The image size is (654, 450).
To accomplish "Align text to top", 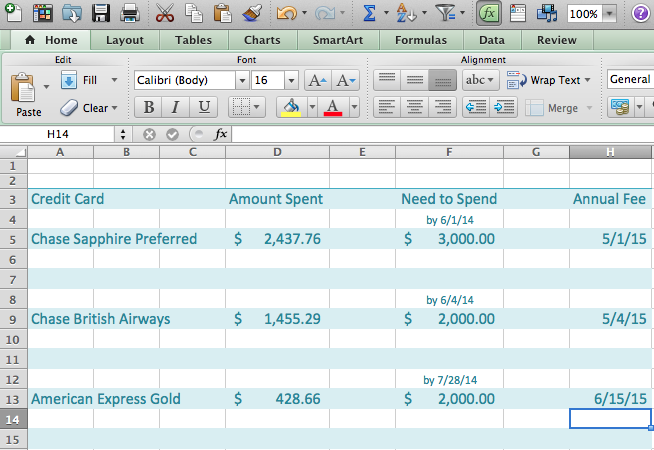I will 387,80.
